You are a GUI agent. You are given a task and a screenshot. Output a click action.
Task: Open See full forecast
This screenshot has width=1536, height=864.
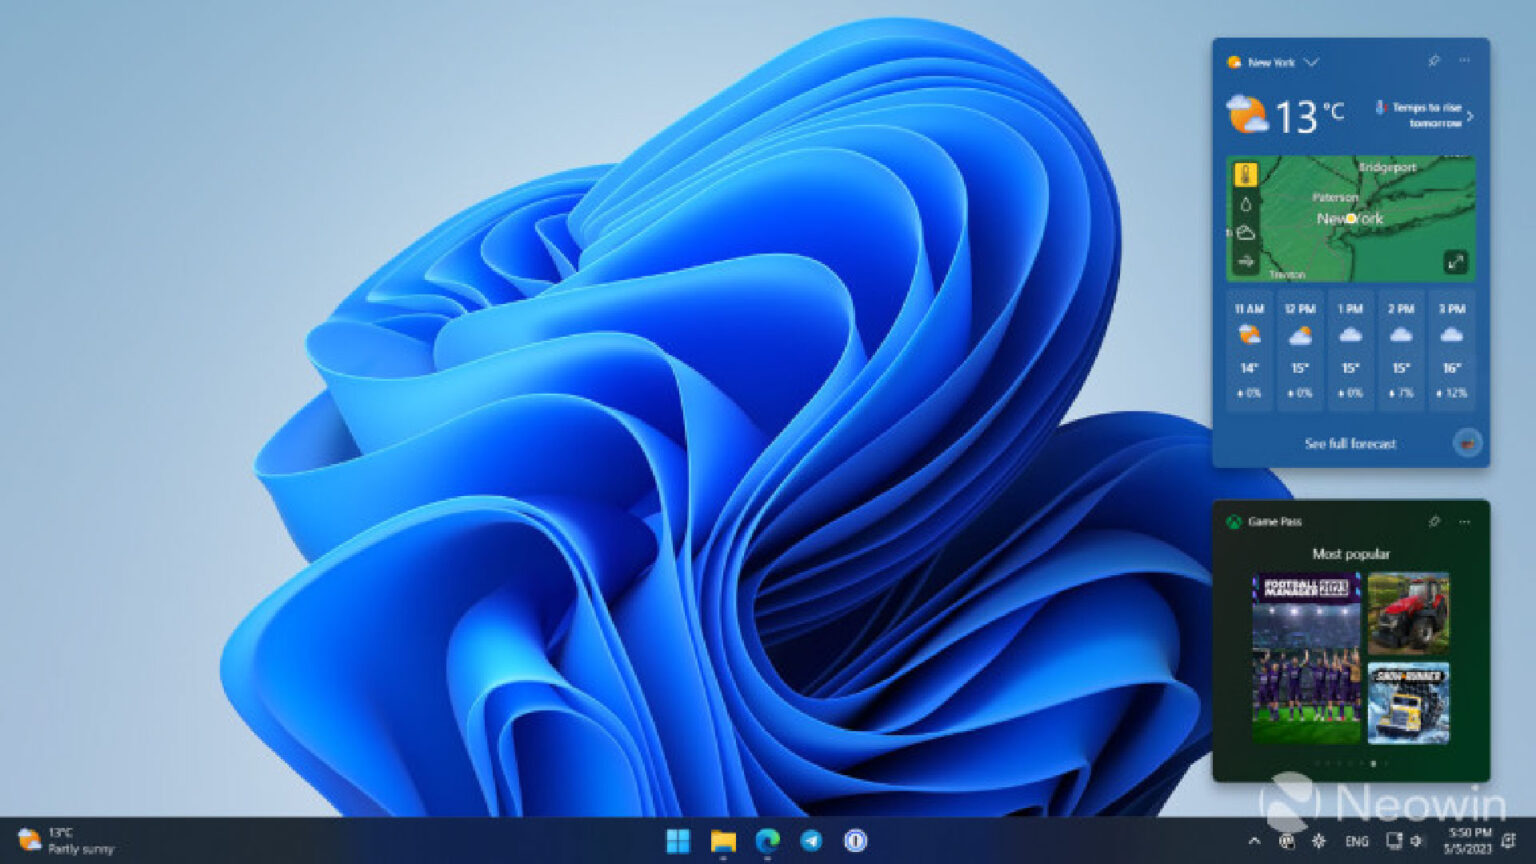pyautogui.click(x=1349, y=443)
